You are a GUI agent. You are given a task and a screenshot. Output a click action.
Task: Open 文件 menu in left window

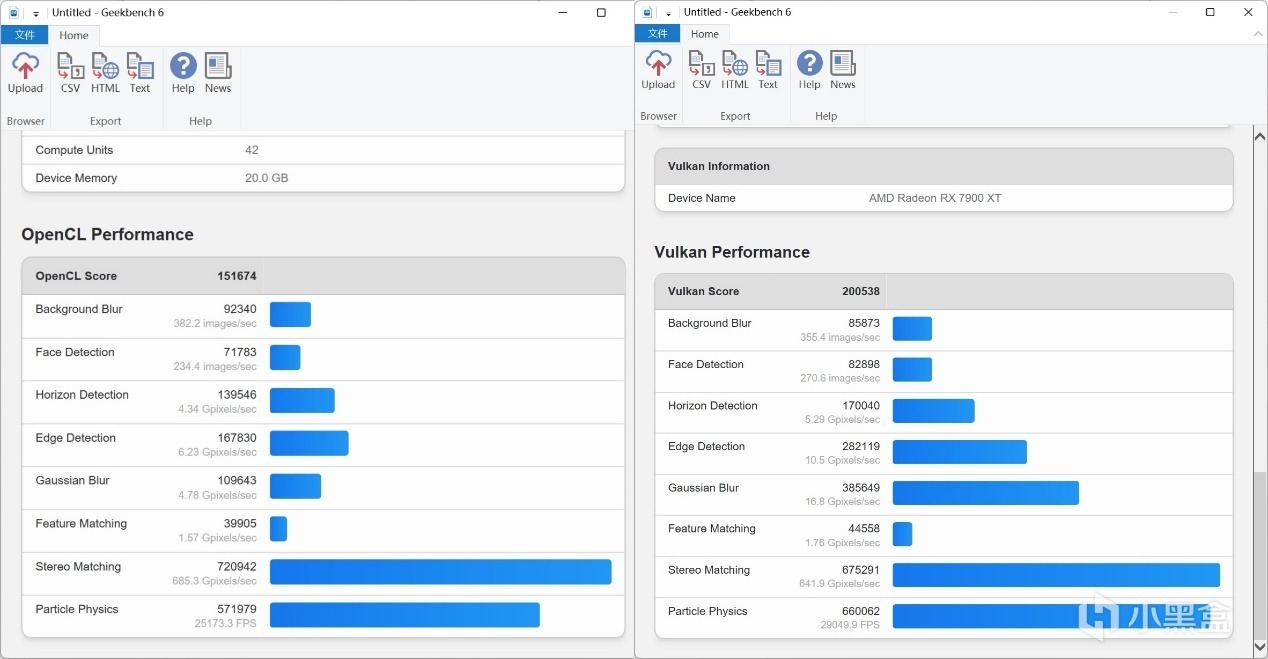click(25, 35)
